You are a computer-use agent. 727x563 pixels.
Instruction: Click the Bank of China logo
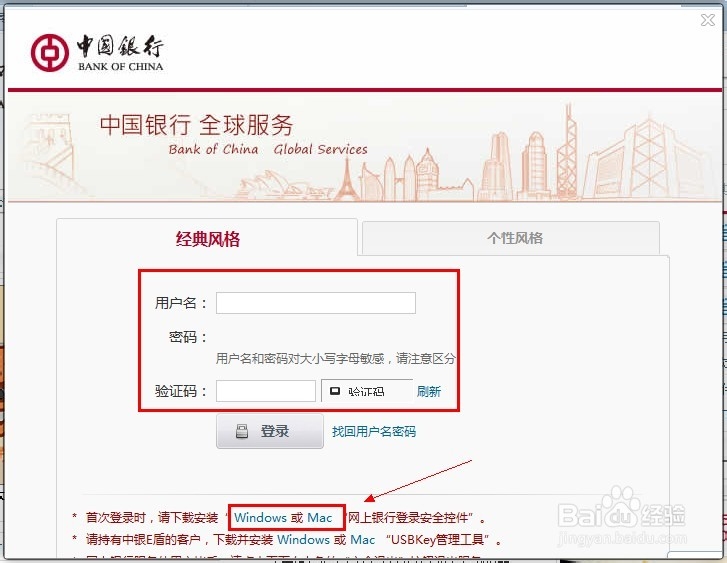[97, 53]
